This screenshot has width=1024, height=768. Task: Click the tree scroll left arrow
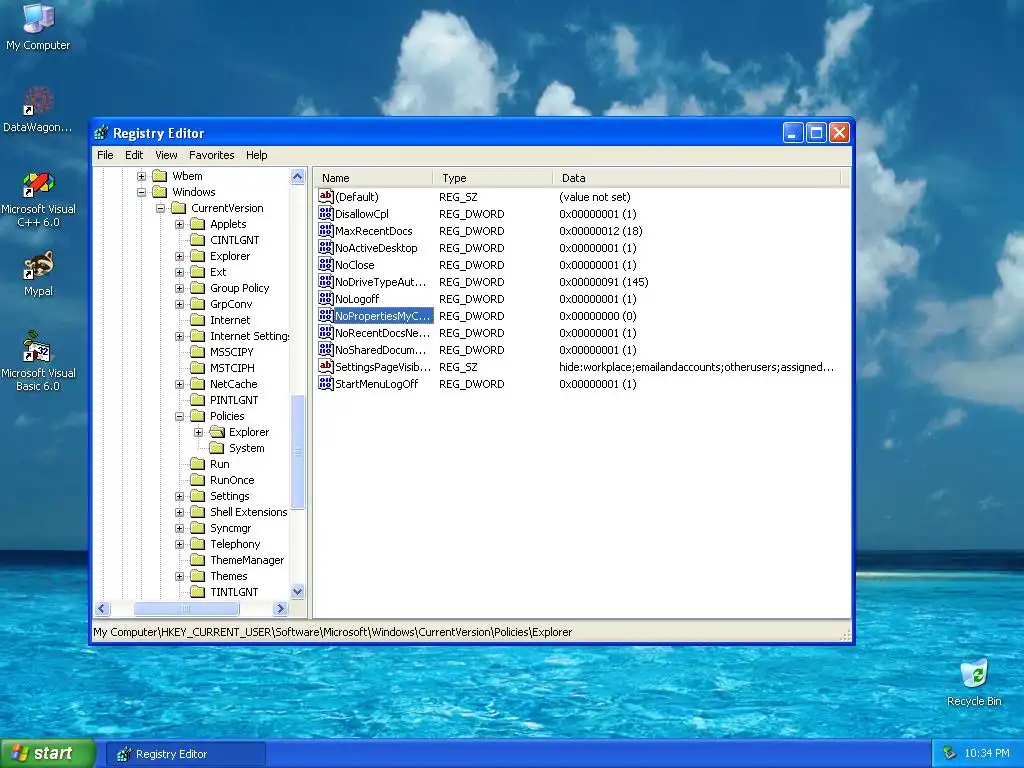point(102,609)
